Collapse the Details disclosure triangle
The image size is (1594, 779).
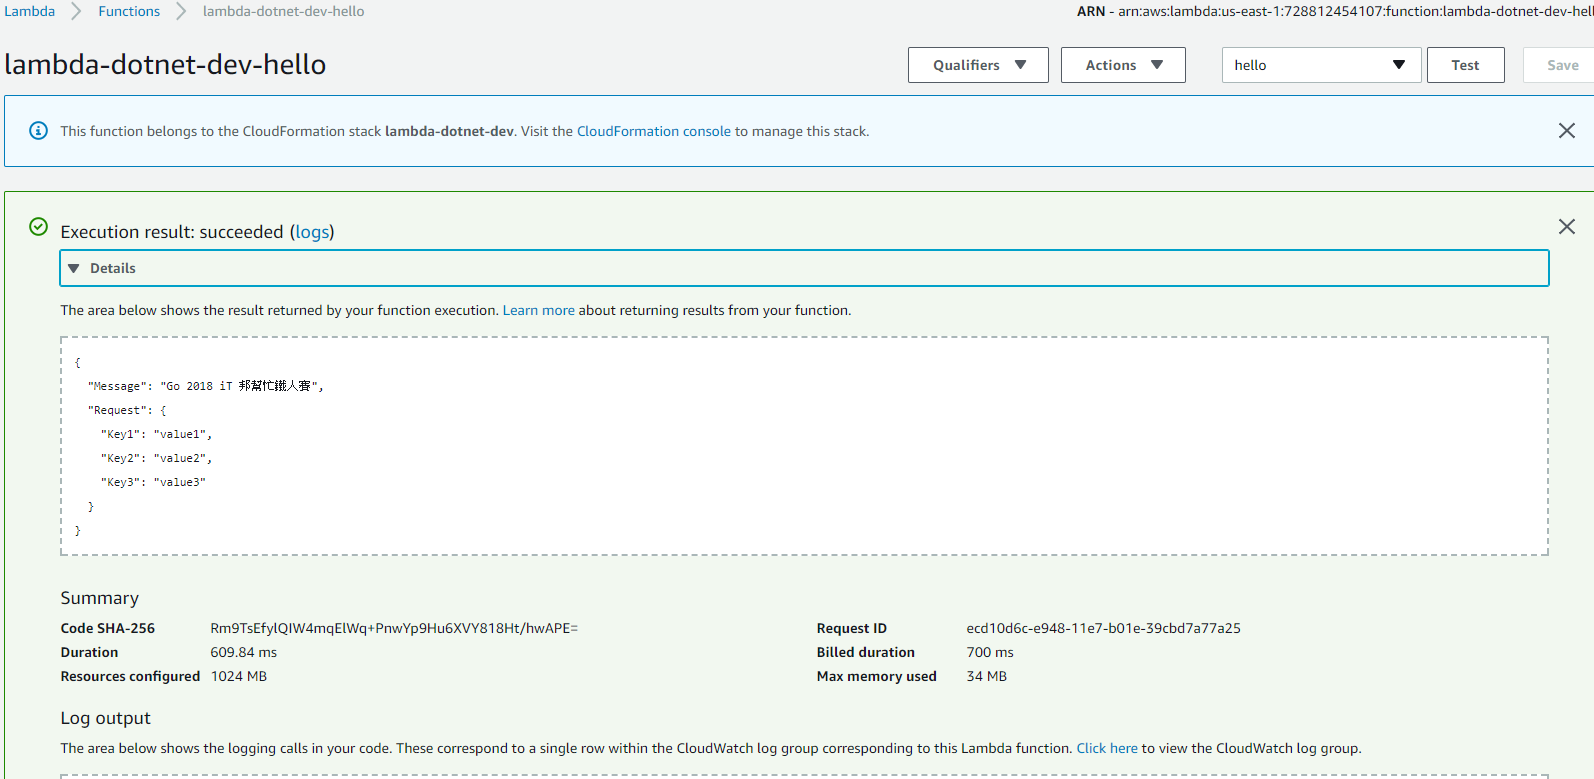click(74, 269)
